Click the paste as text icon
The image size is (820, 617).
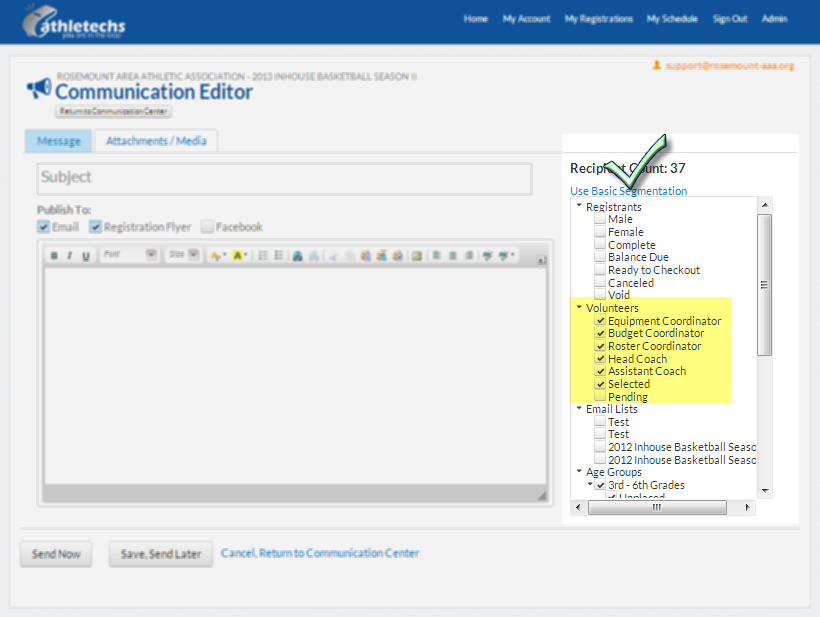click(382, 255)
